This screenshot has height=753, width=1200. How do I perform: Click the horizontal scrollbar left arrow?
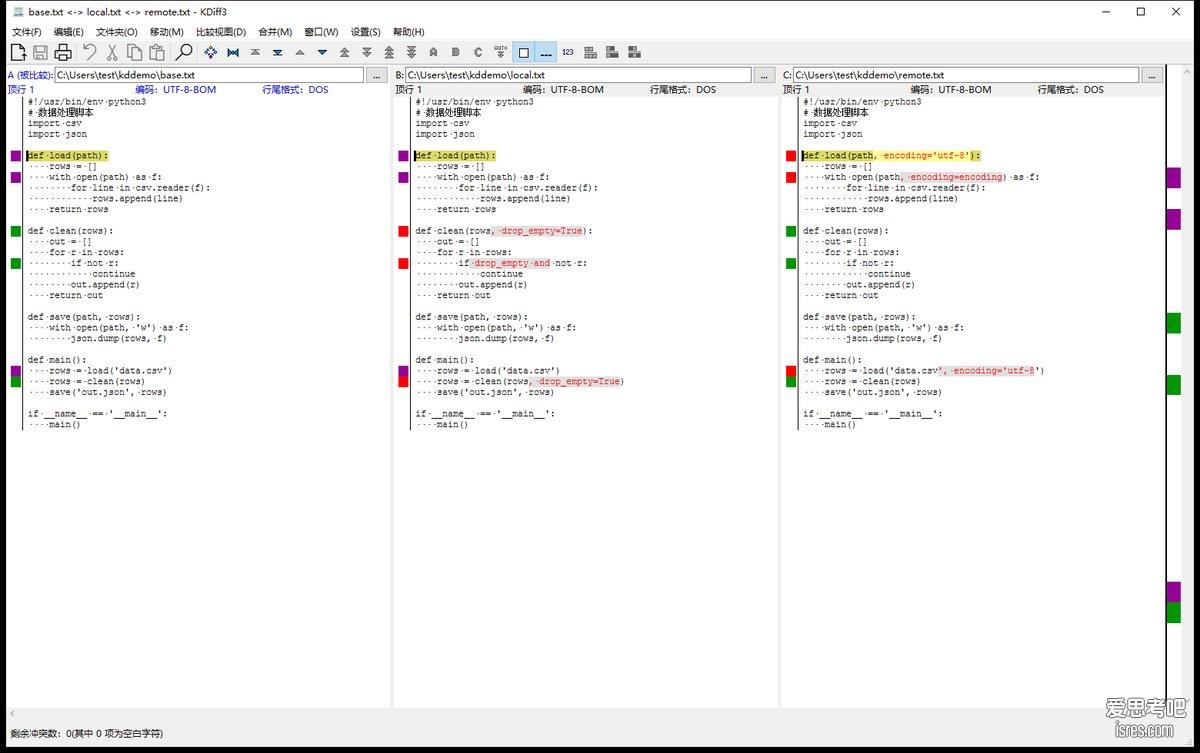coord(12,713)
